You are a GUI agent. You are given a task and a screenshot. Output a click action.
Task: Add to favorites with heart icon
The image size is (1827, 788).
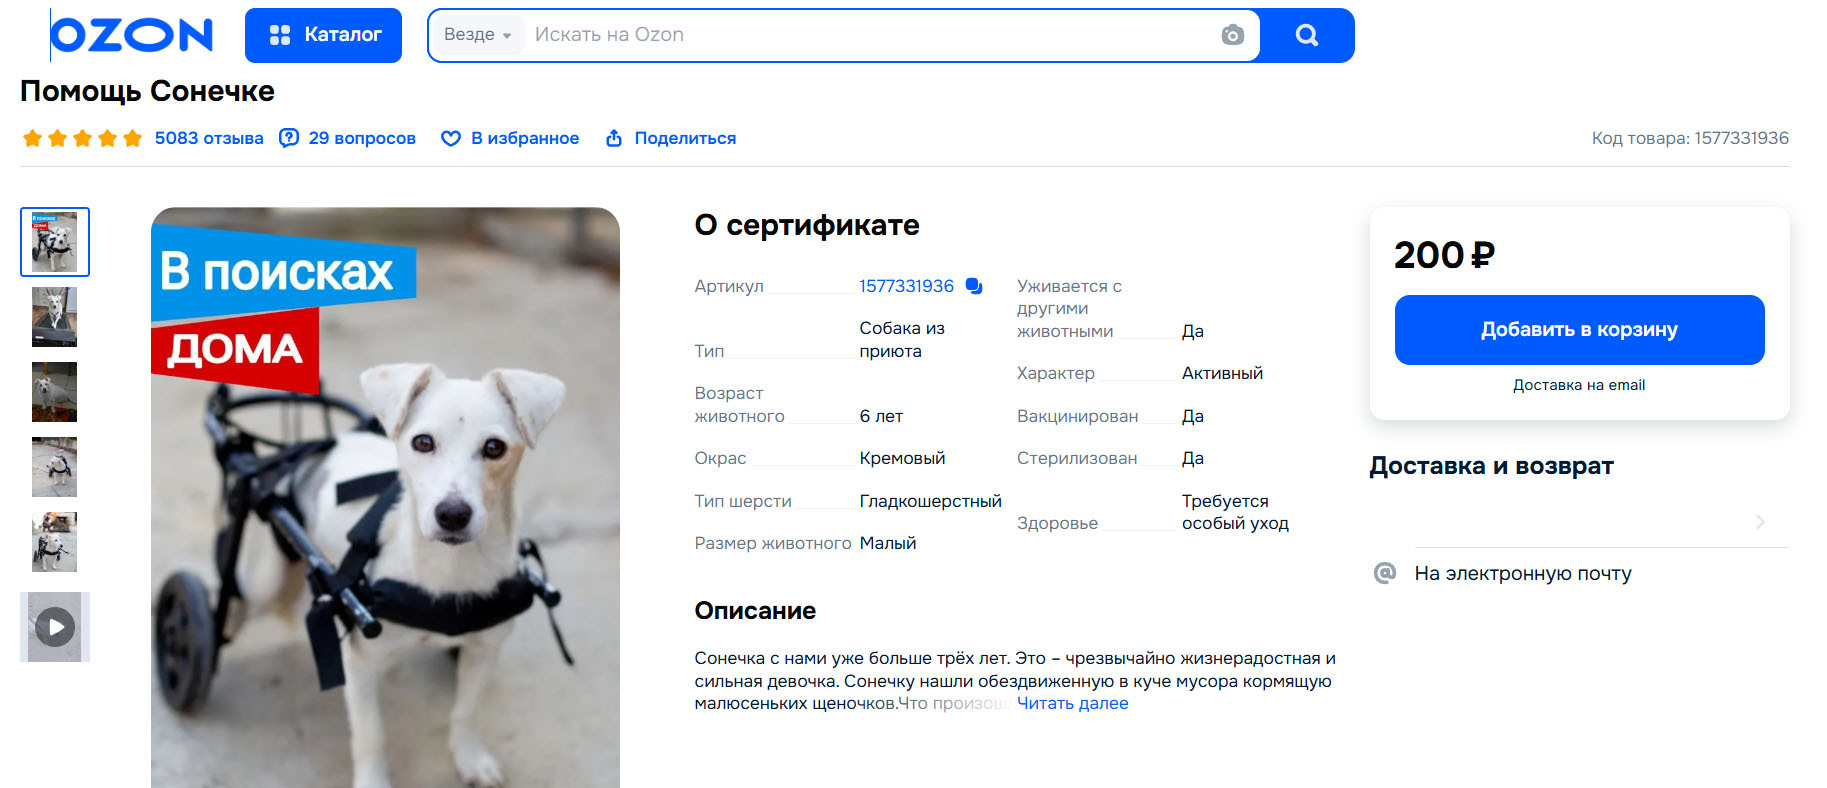coord(451,138)
